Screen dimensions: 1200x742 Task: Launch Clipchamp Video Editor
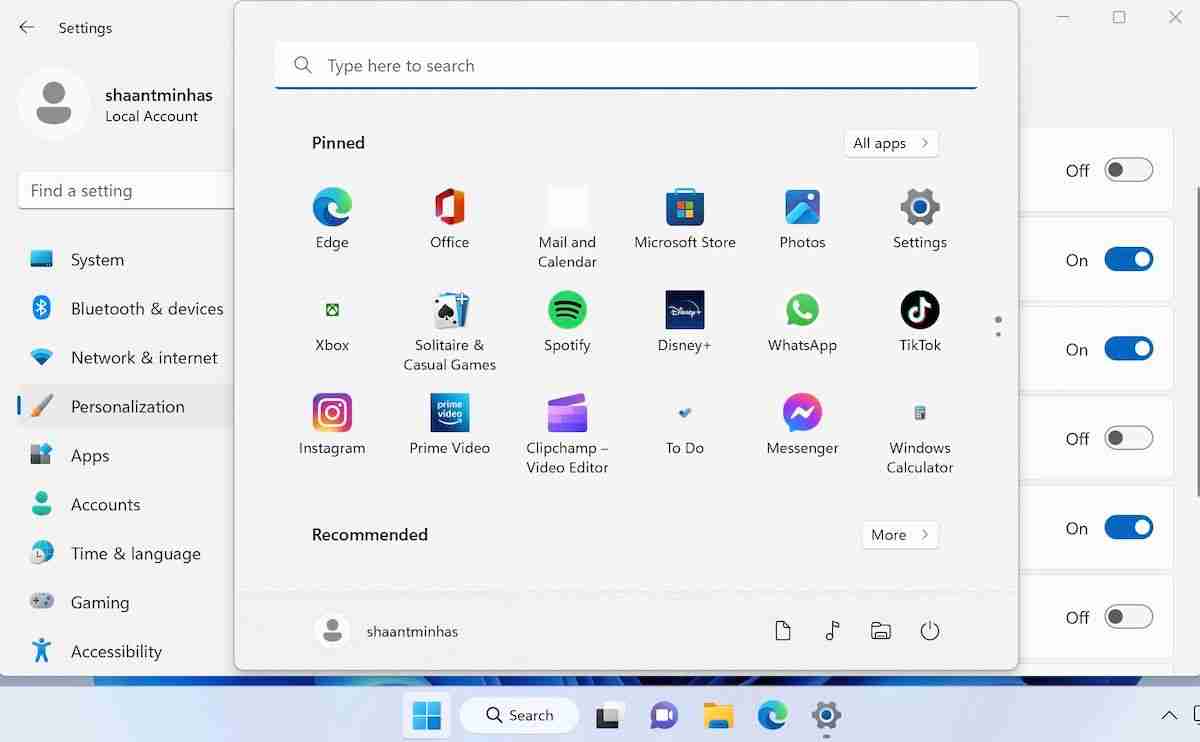pyautogui.click(x=567, y=420)
